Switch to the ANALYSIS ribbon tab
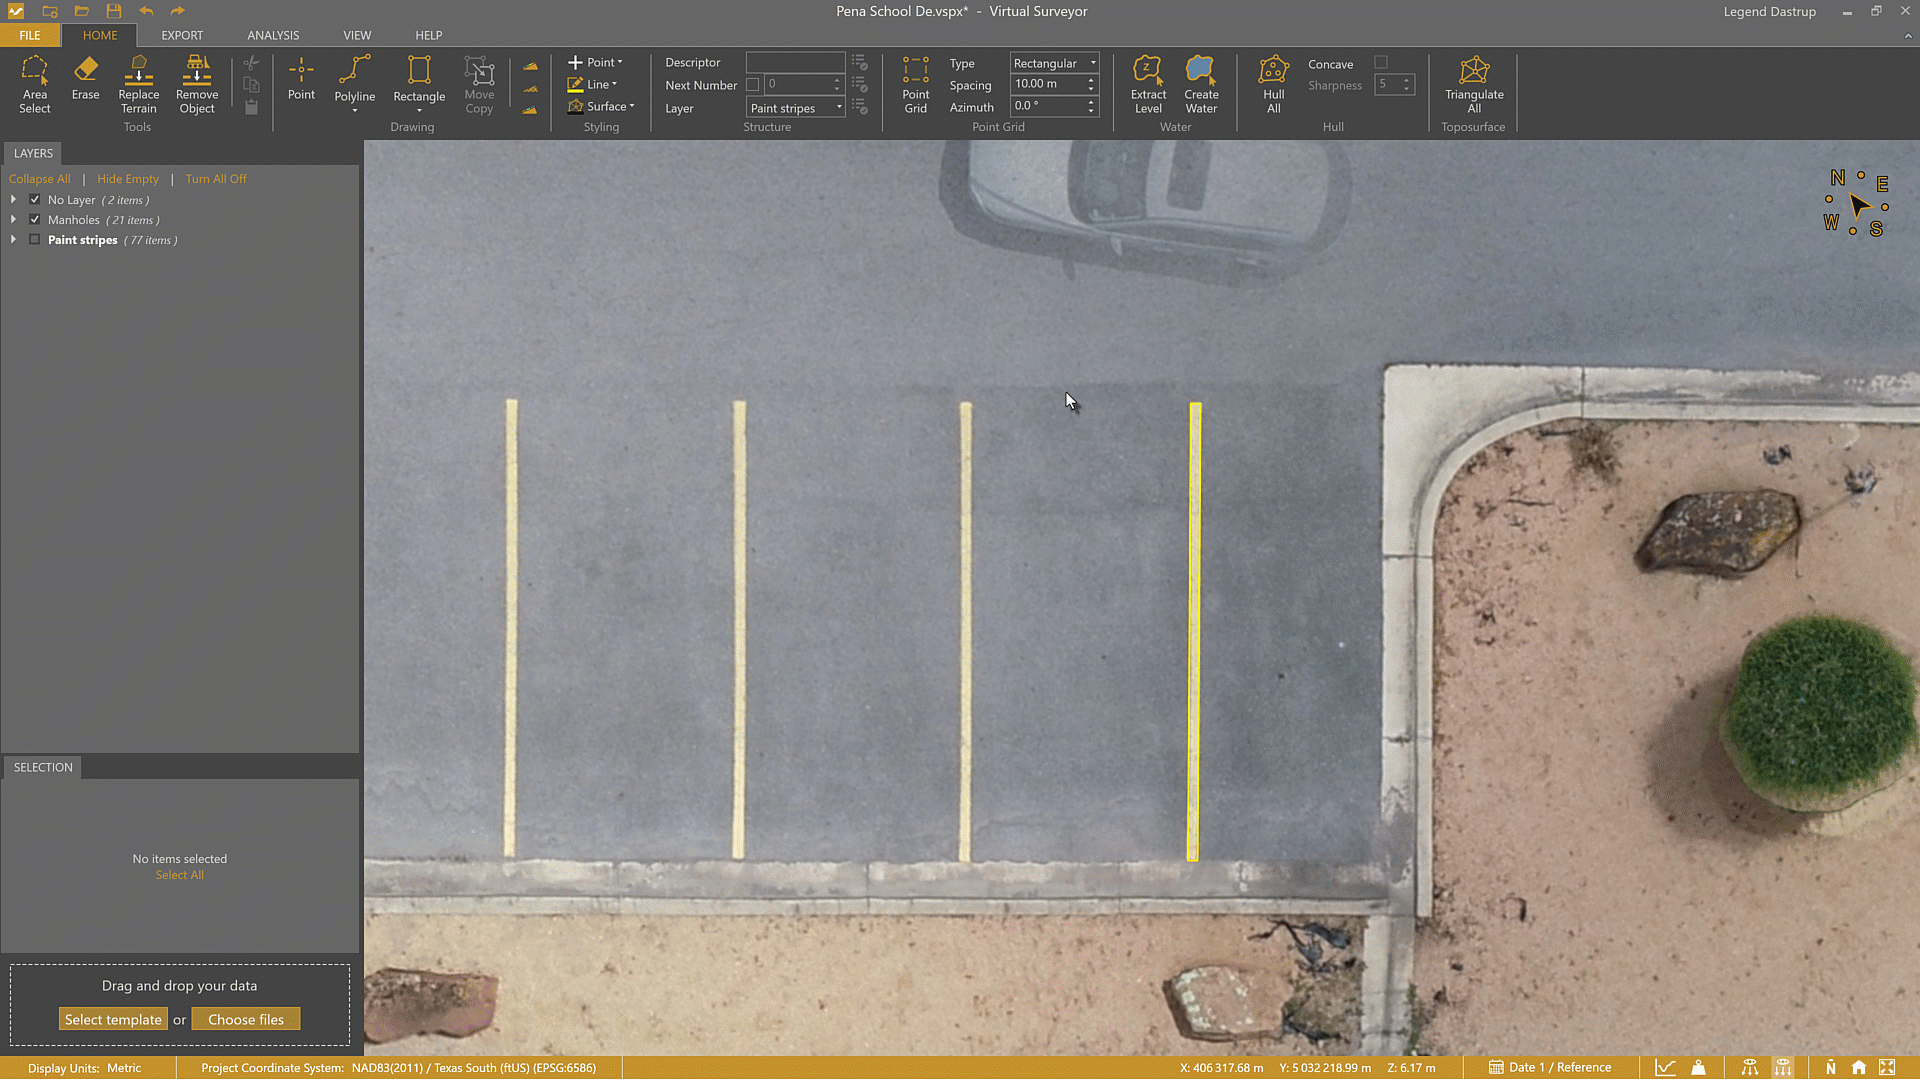1920x1080 pixels. pos(273,35)
